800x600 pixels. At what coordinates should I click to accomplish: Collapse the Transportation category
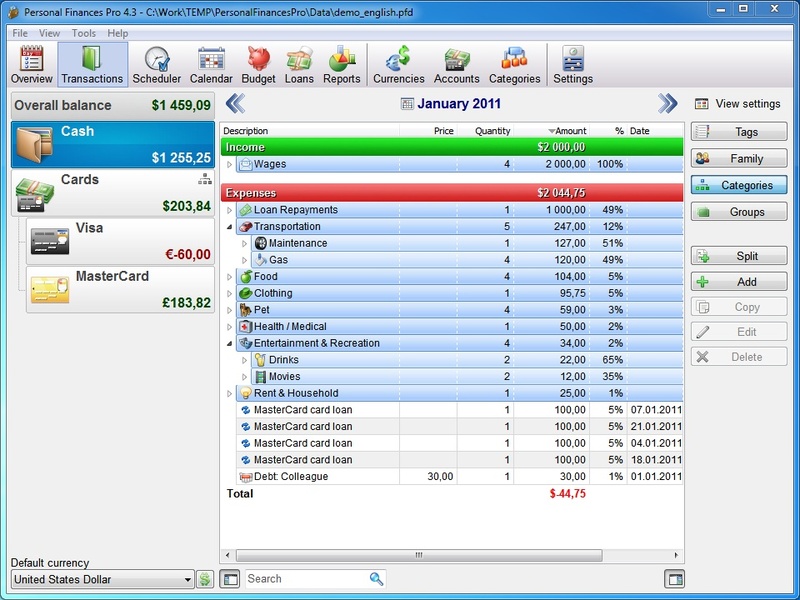[x=229, y=227]
